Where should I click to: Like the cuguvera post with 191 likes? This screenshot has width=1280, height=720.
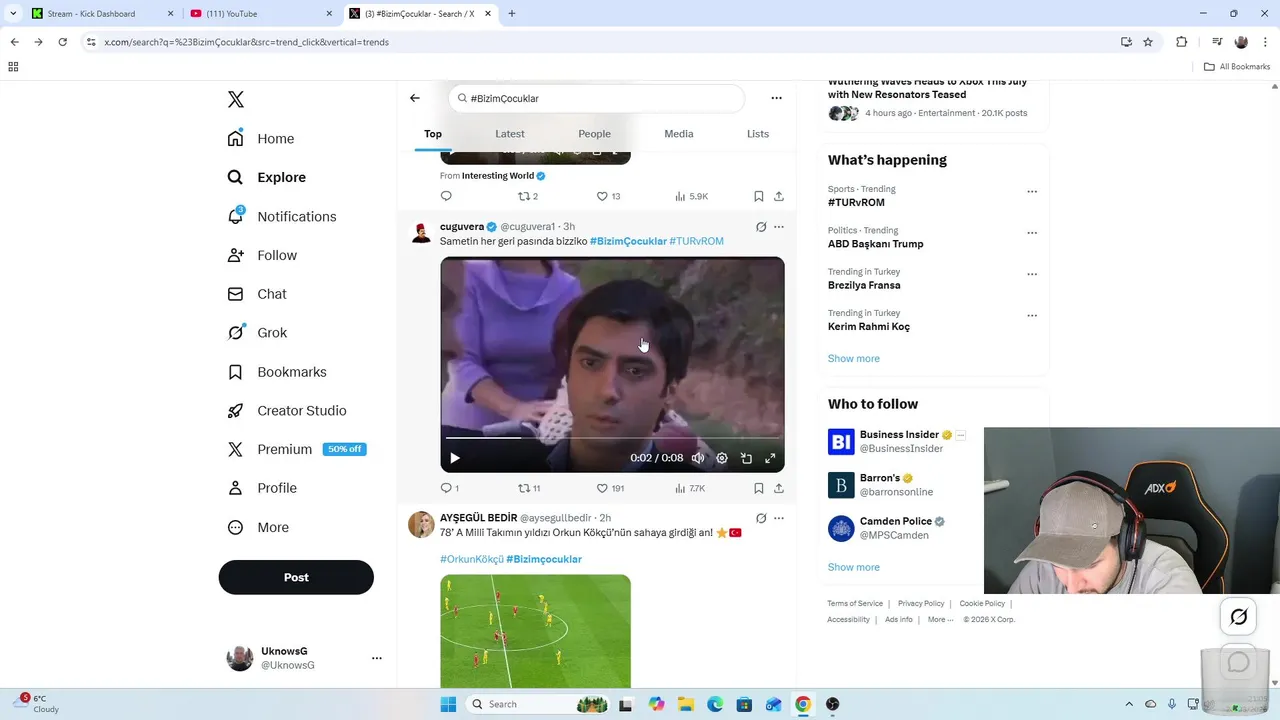click(610, 488)
